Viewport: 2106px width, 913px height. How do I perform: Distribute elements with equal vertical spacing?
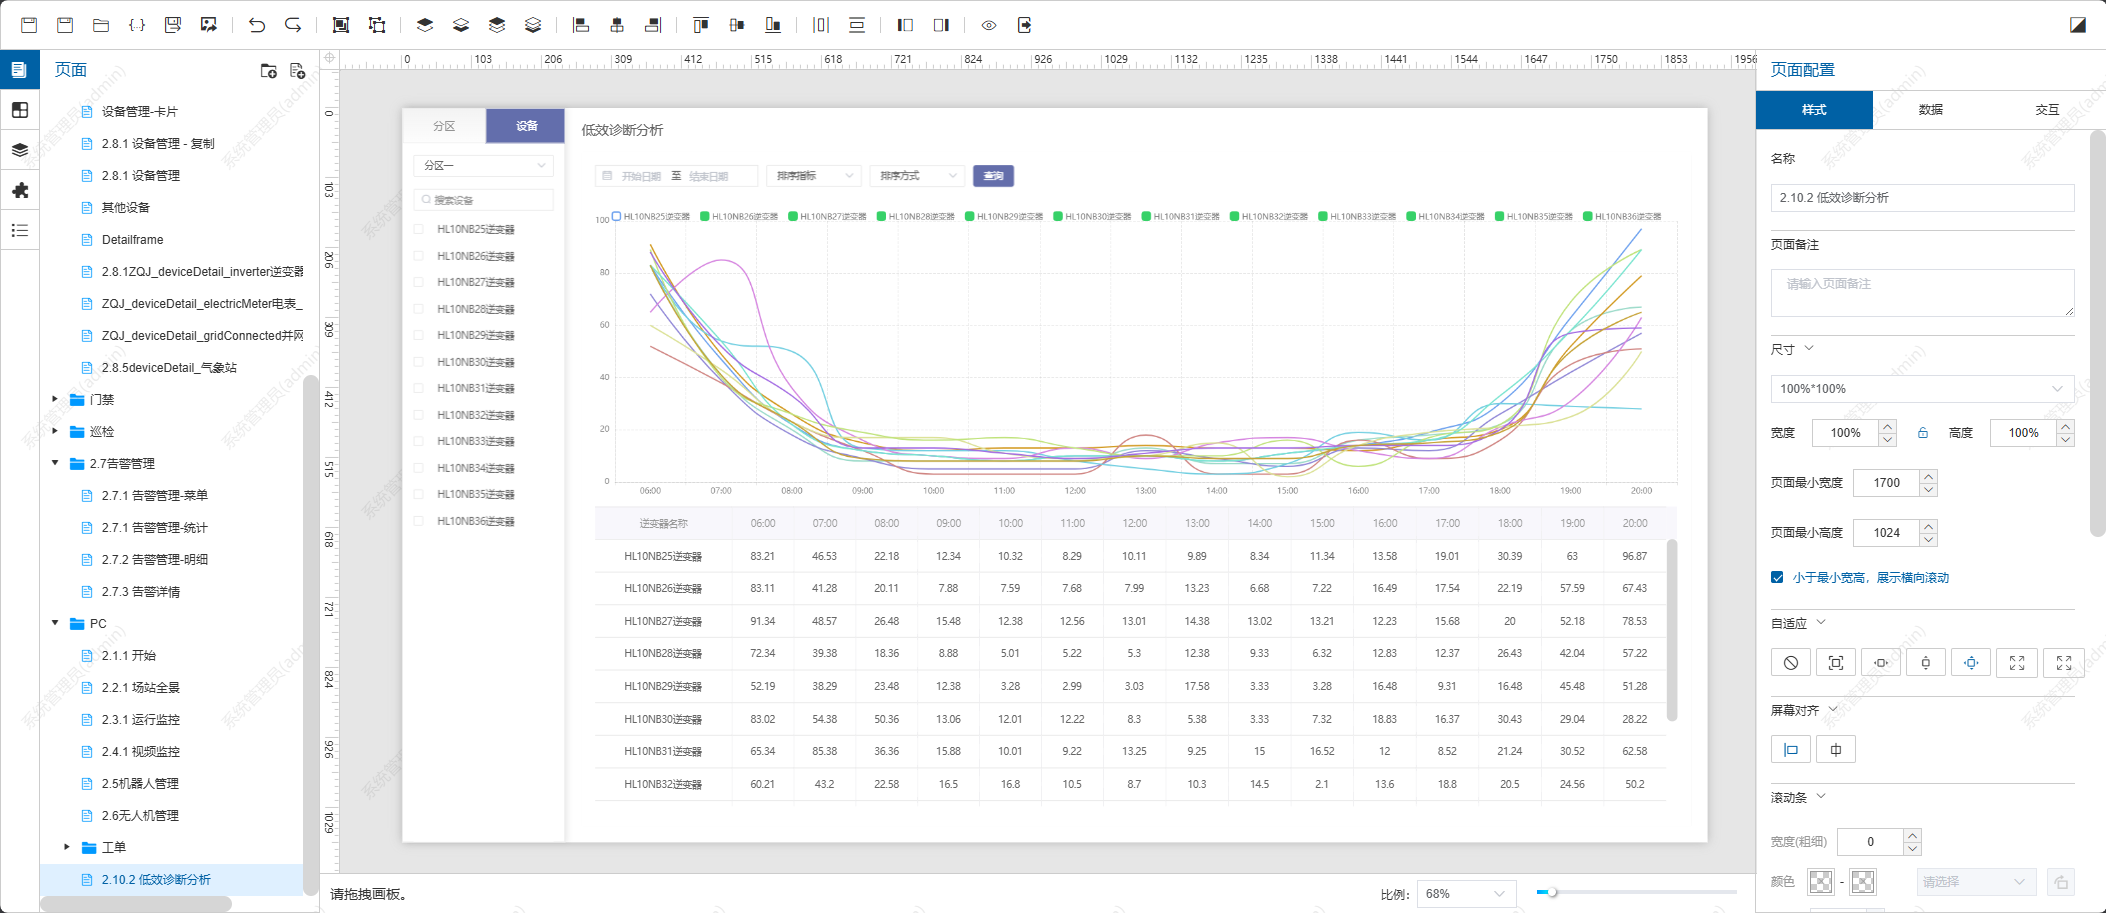[x=857, y=25]
